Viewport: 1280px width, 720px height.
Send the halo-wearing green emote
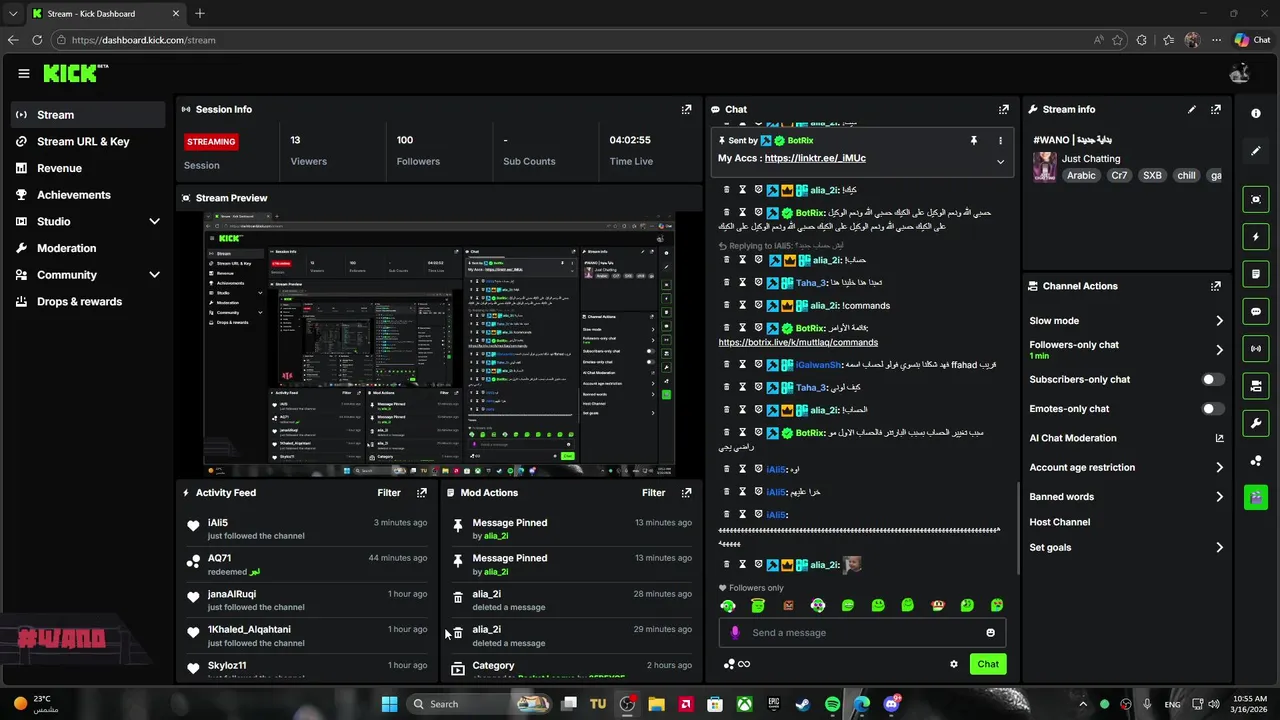coord(758,605)
